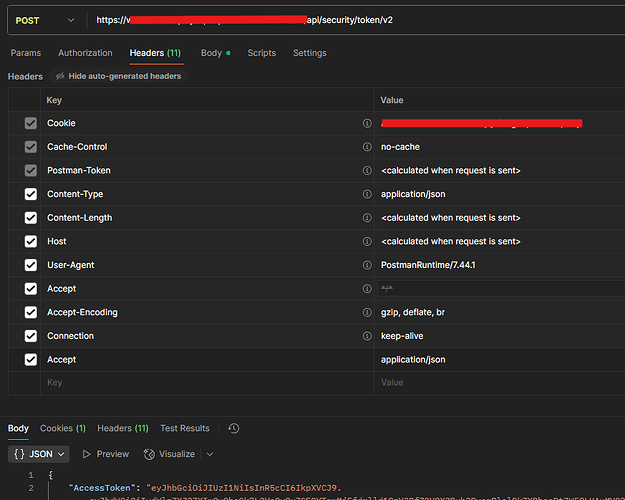Click info icon in Connection row
Viewport: 625px width, 500px height.
click(367, 336)
